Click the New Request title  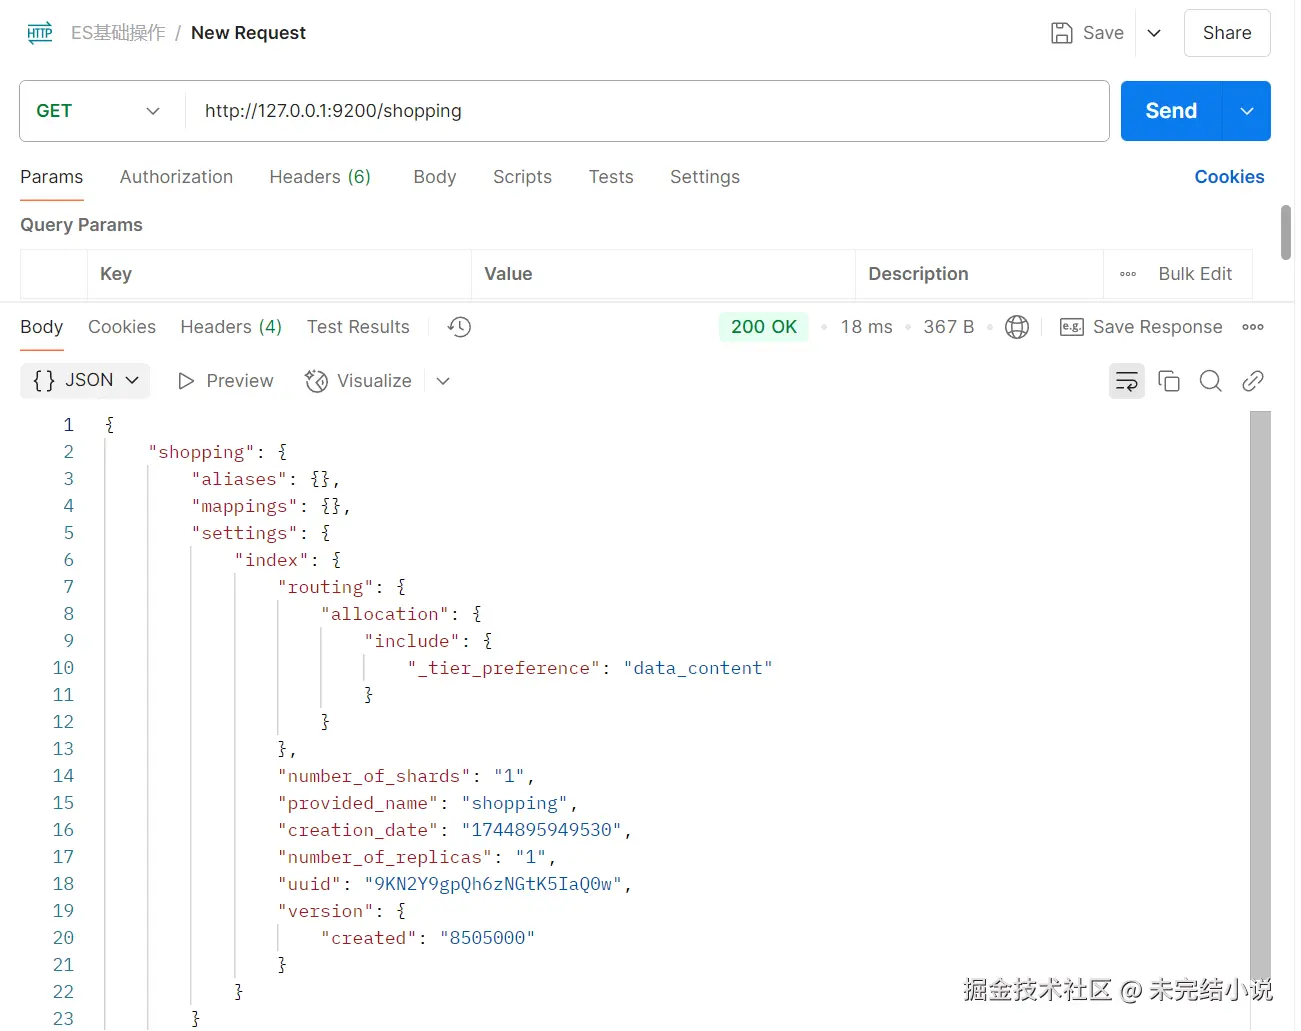(x=248, y=33)
